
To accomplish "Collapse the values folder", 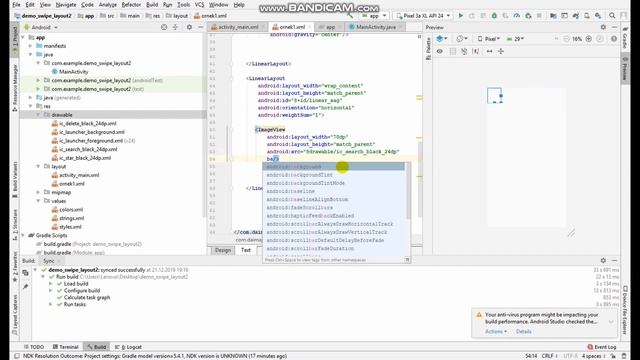I will click(38, 201).
